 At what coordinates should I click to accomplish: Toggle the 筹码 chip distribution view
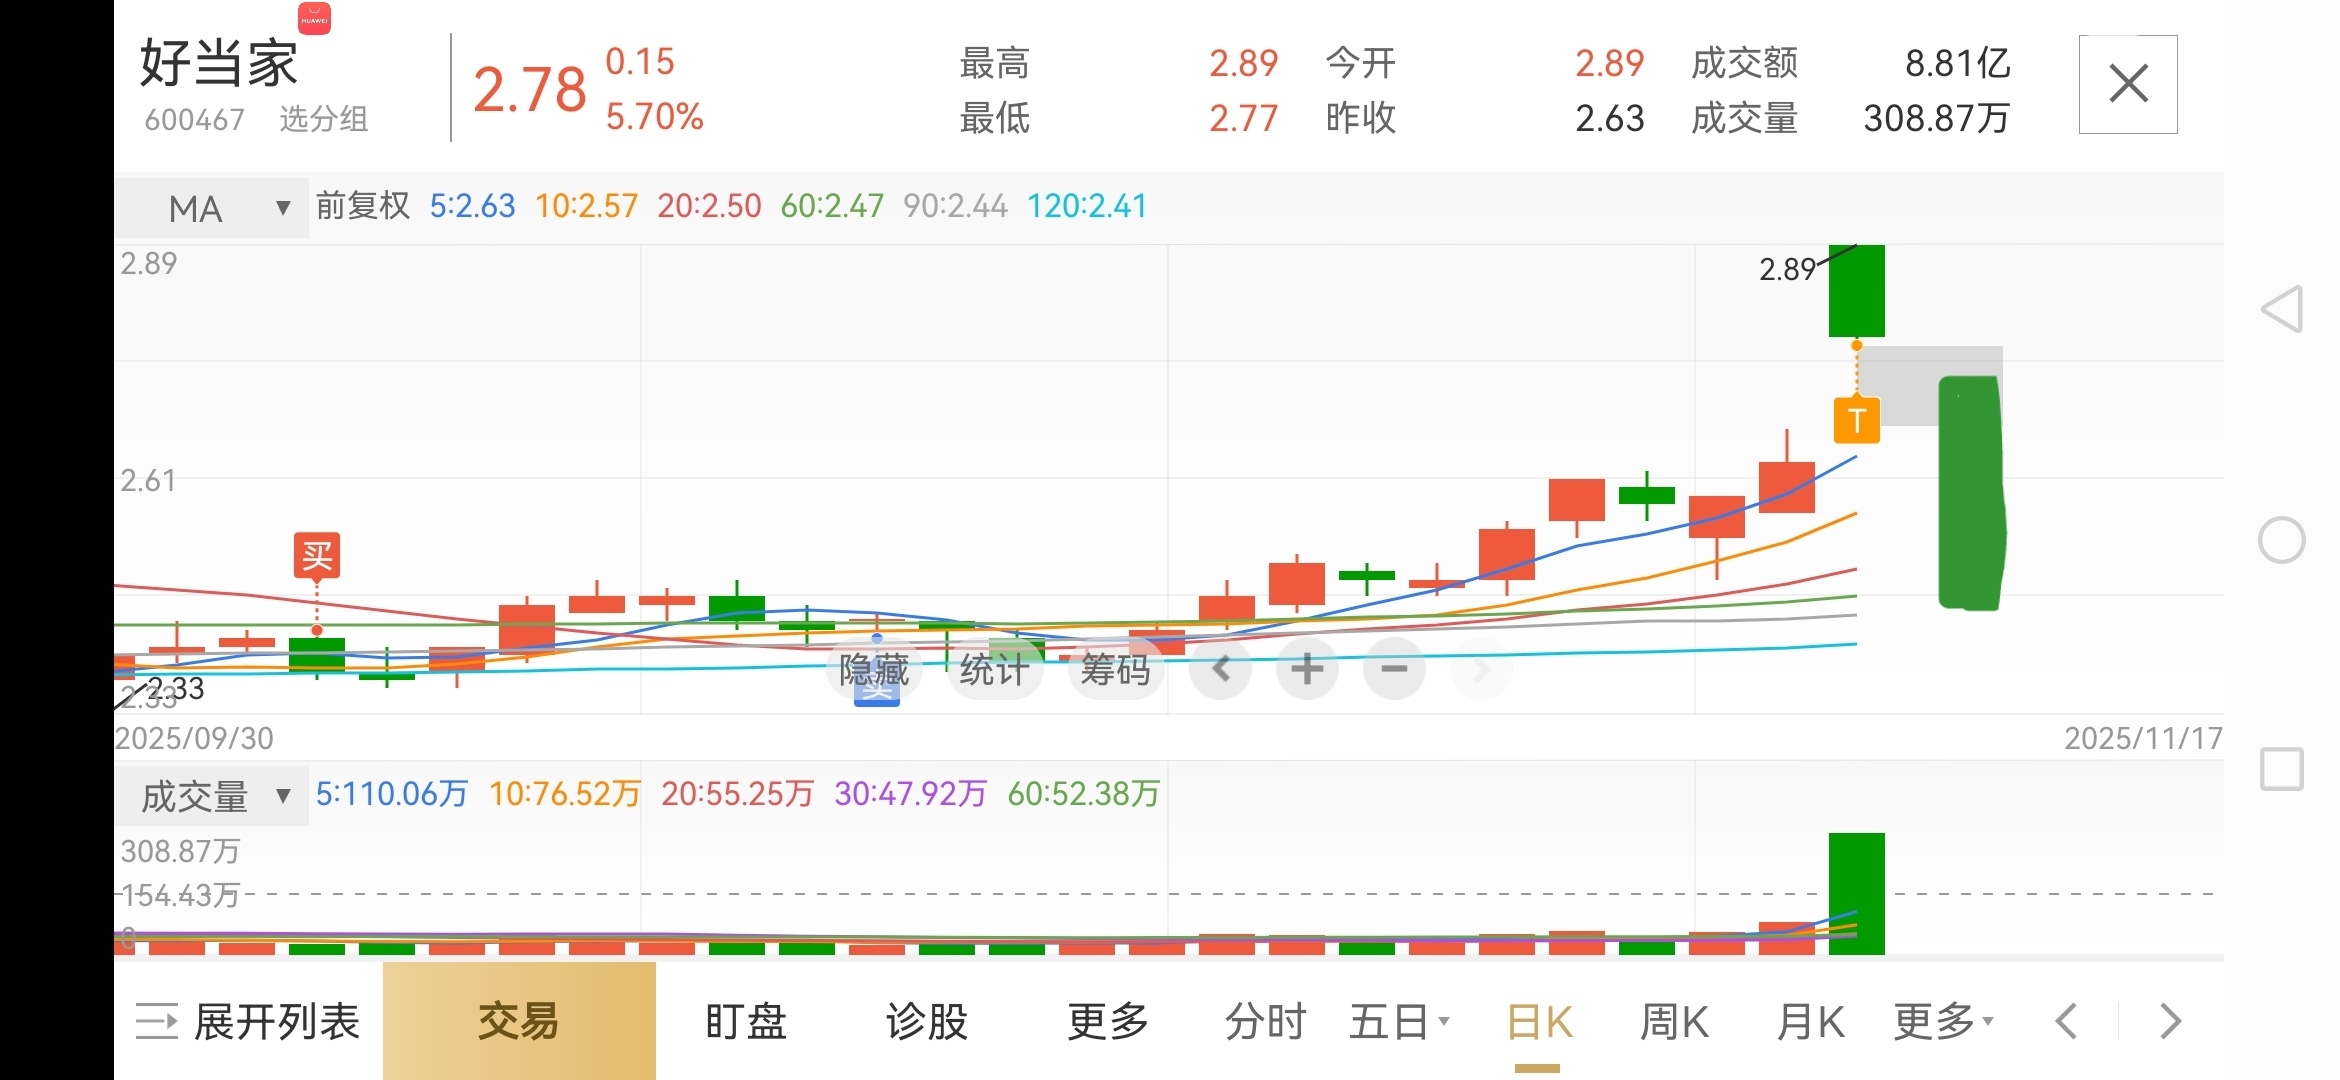(1115, 669)
